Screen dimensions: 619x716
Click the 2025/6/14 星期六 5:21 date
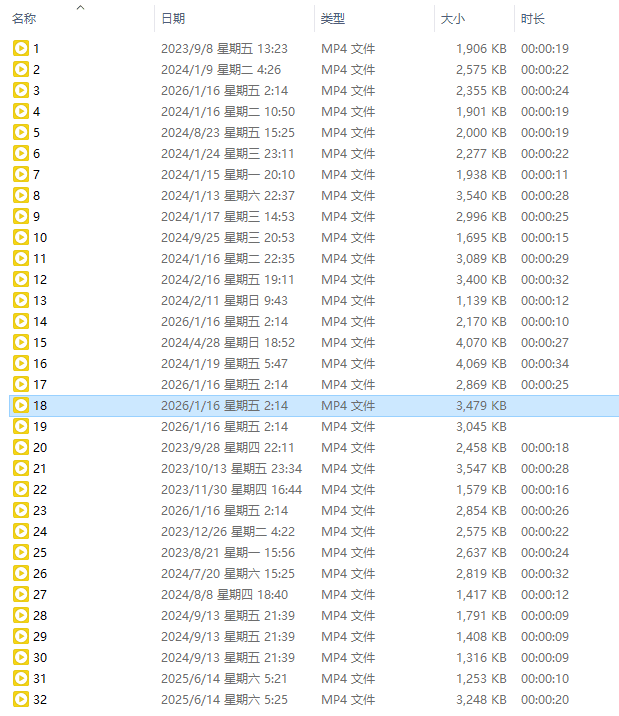(224, 678)
